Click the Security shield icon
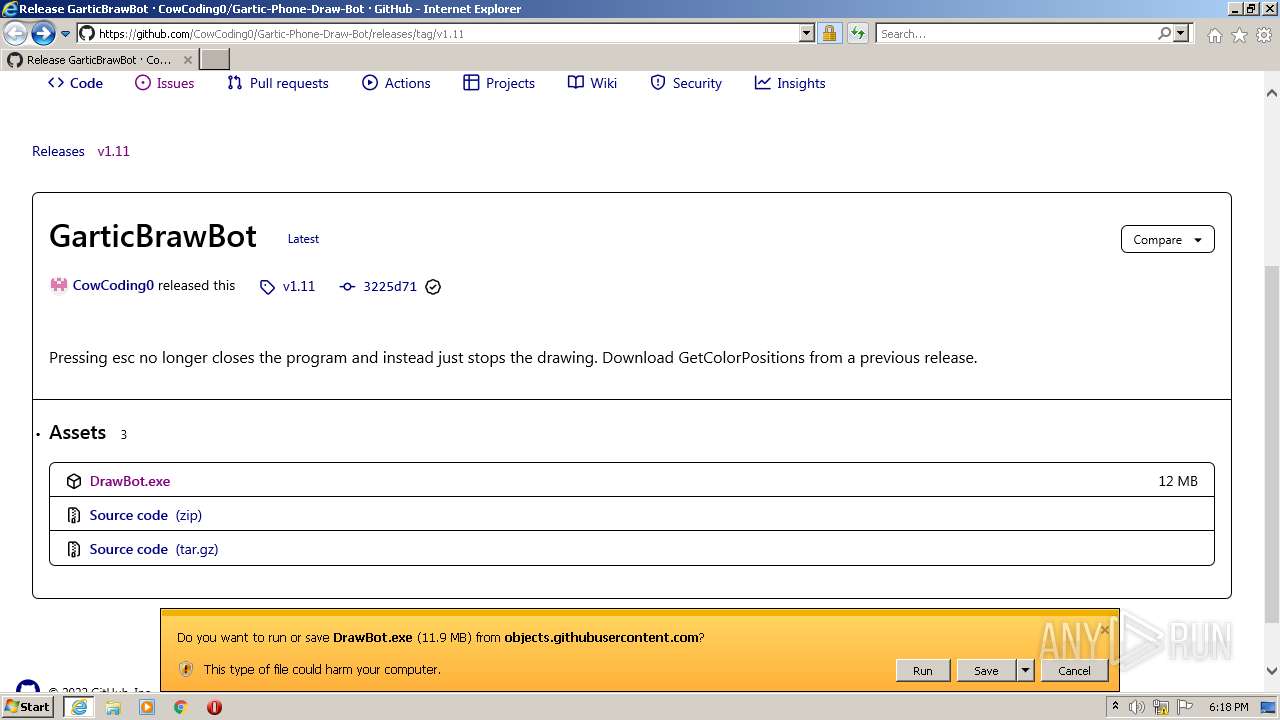The image size is (1280, 720). pyautogui.click(x=658, y=83)
